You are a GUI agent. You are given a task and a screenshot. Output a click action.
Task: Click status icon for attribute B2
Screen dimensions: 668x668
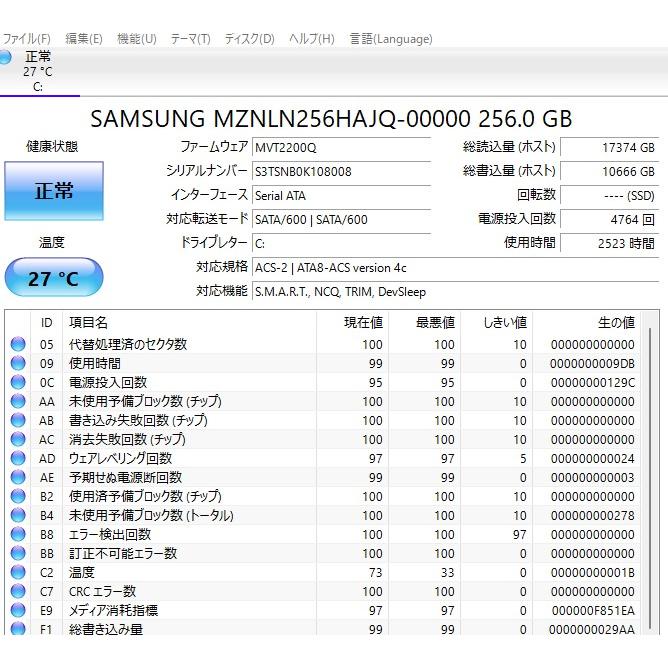click(x=18, y=496)
